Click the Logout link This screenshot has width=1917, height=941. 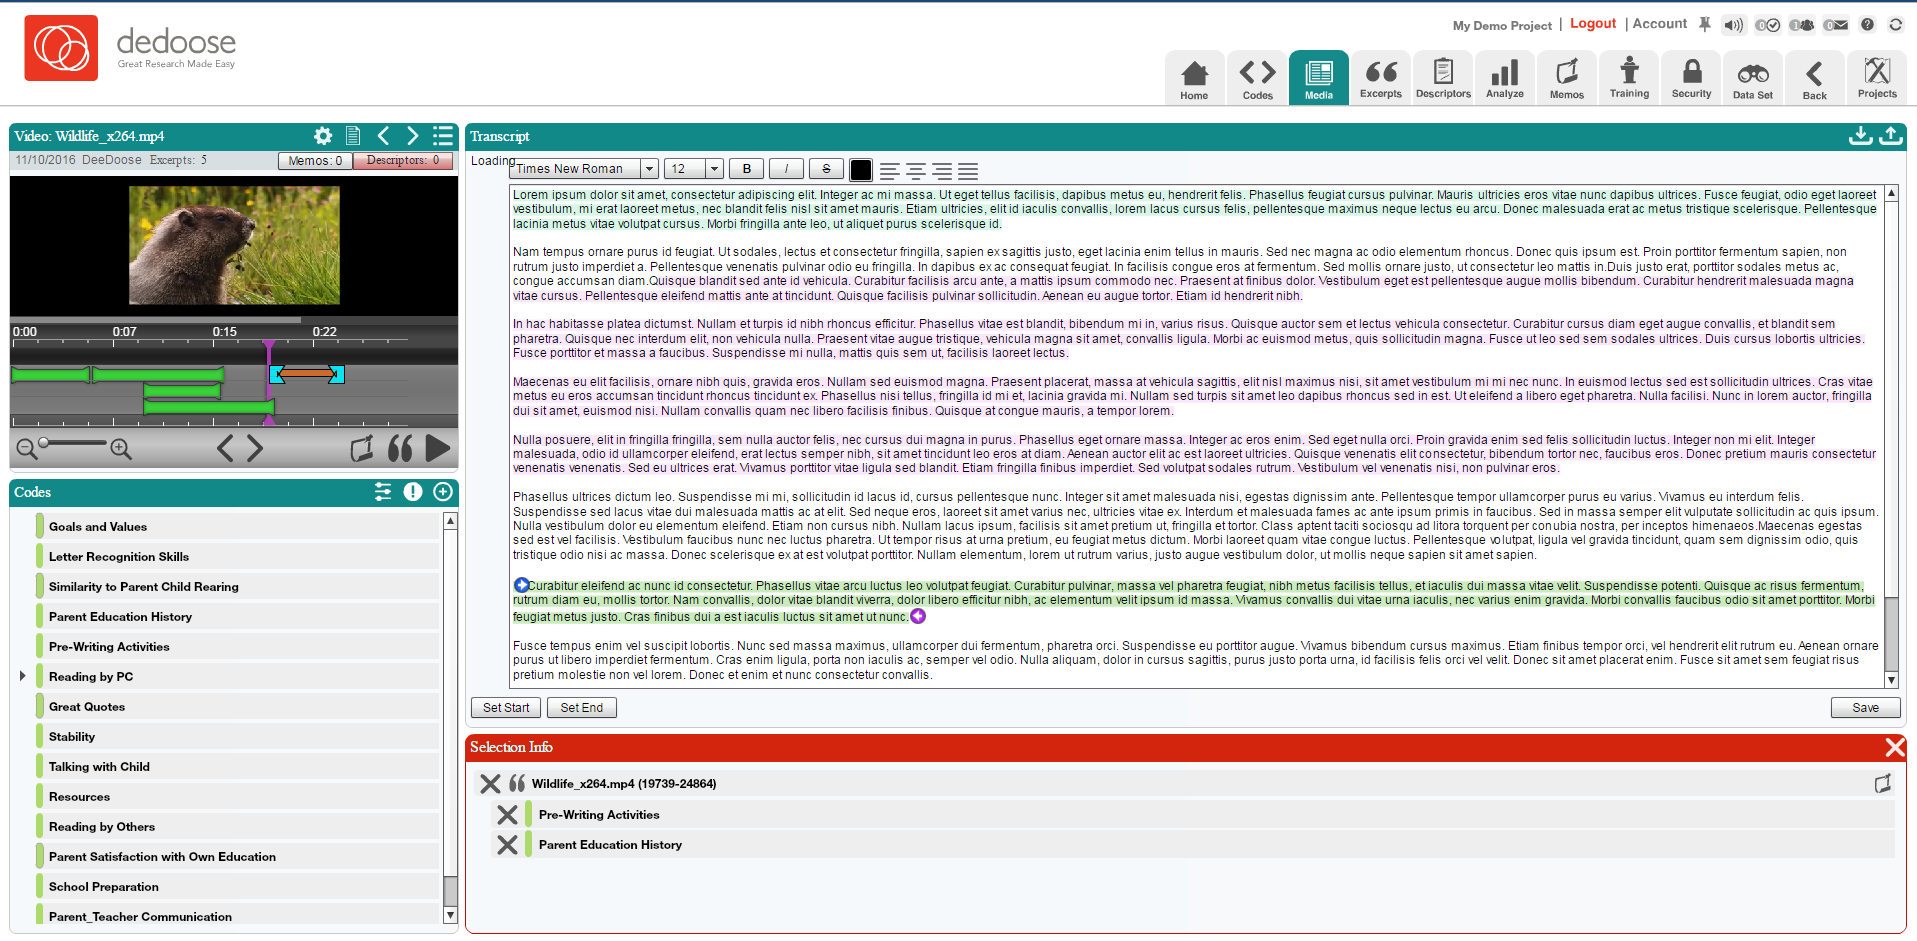coord(1593,24)
